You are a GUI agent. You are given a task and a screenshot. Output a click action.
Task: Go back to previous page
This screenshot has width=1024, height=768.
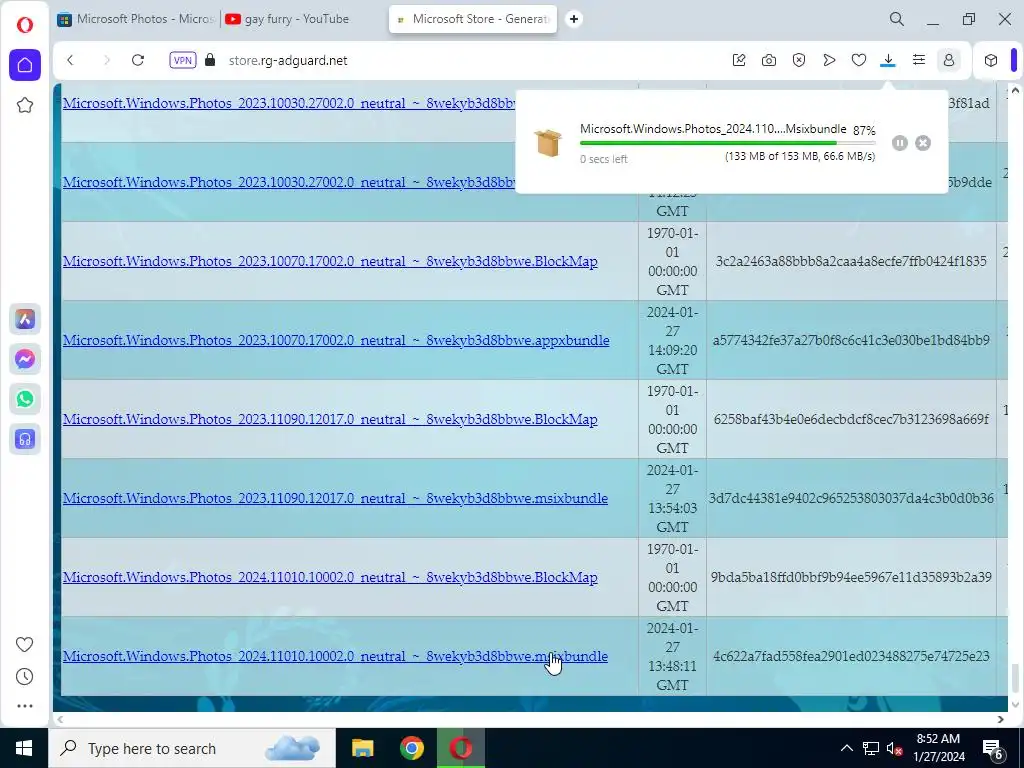tap(71, 60)
